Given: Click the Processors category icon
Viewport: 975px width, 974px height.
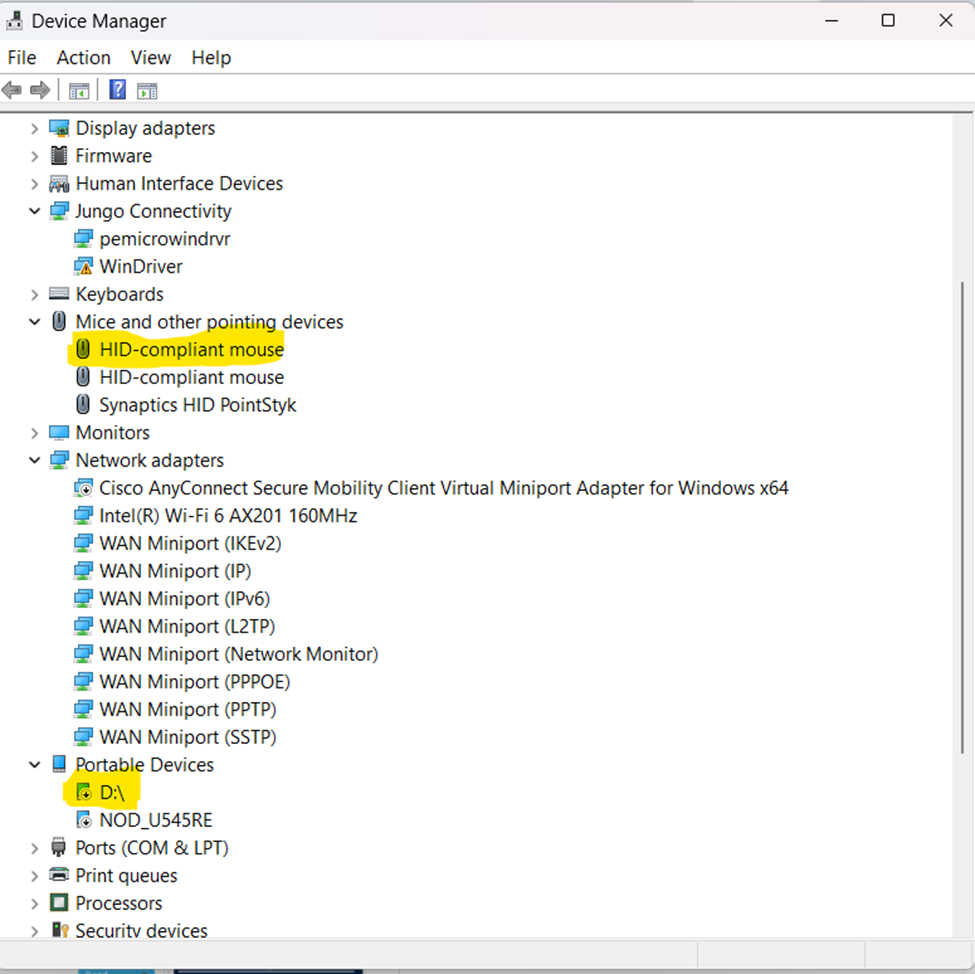Looking at the screenshot, I should (59, 903).
